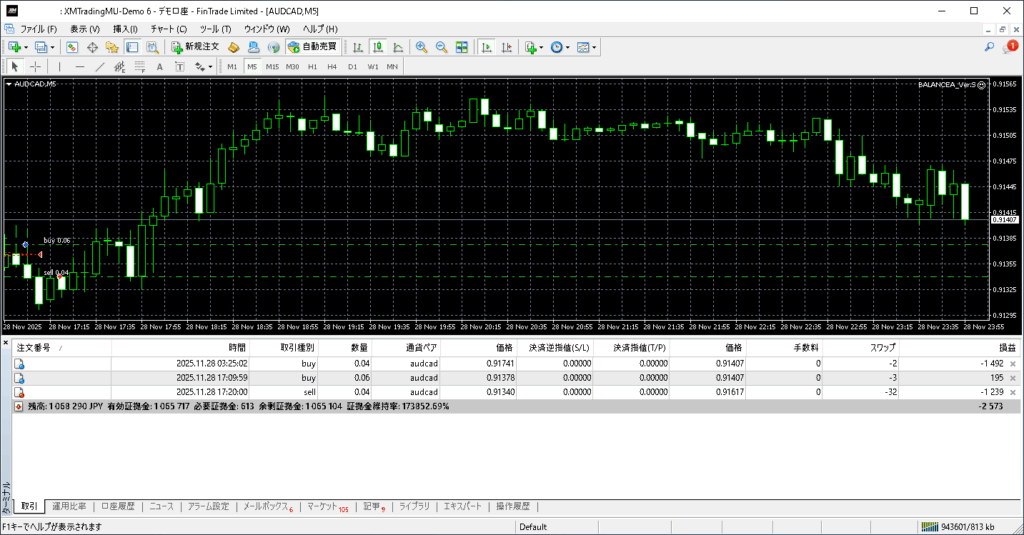The image size is (1024, 535).
Task: Click the zoom out magnifier icon
Action: tap(441, 47)
